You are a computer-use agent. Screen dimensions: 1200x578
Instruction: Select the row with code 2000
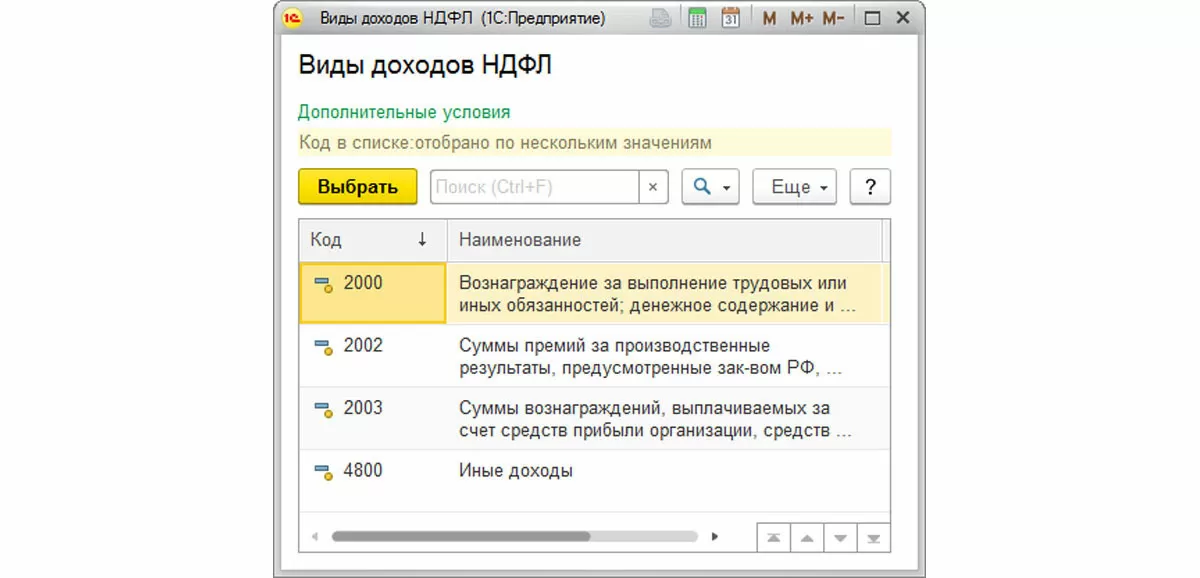[x=594, y=294]
